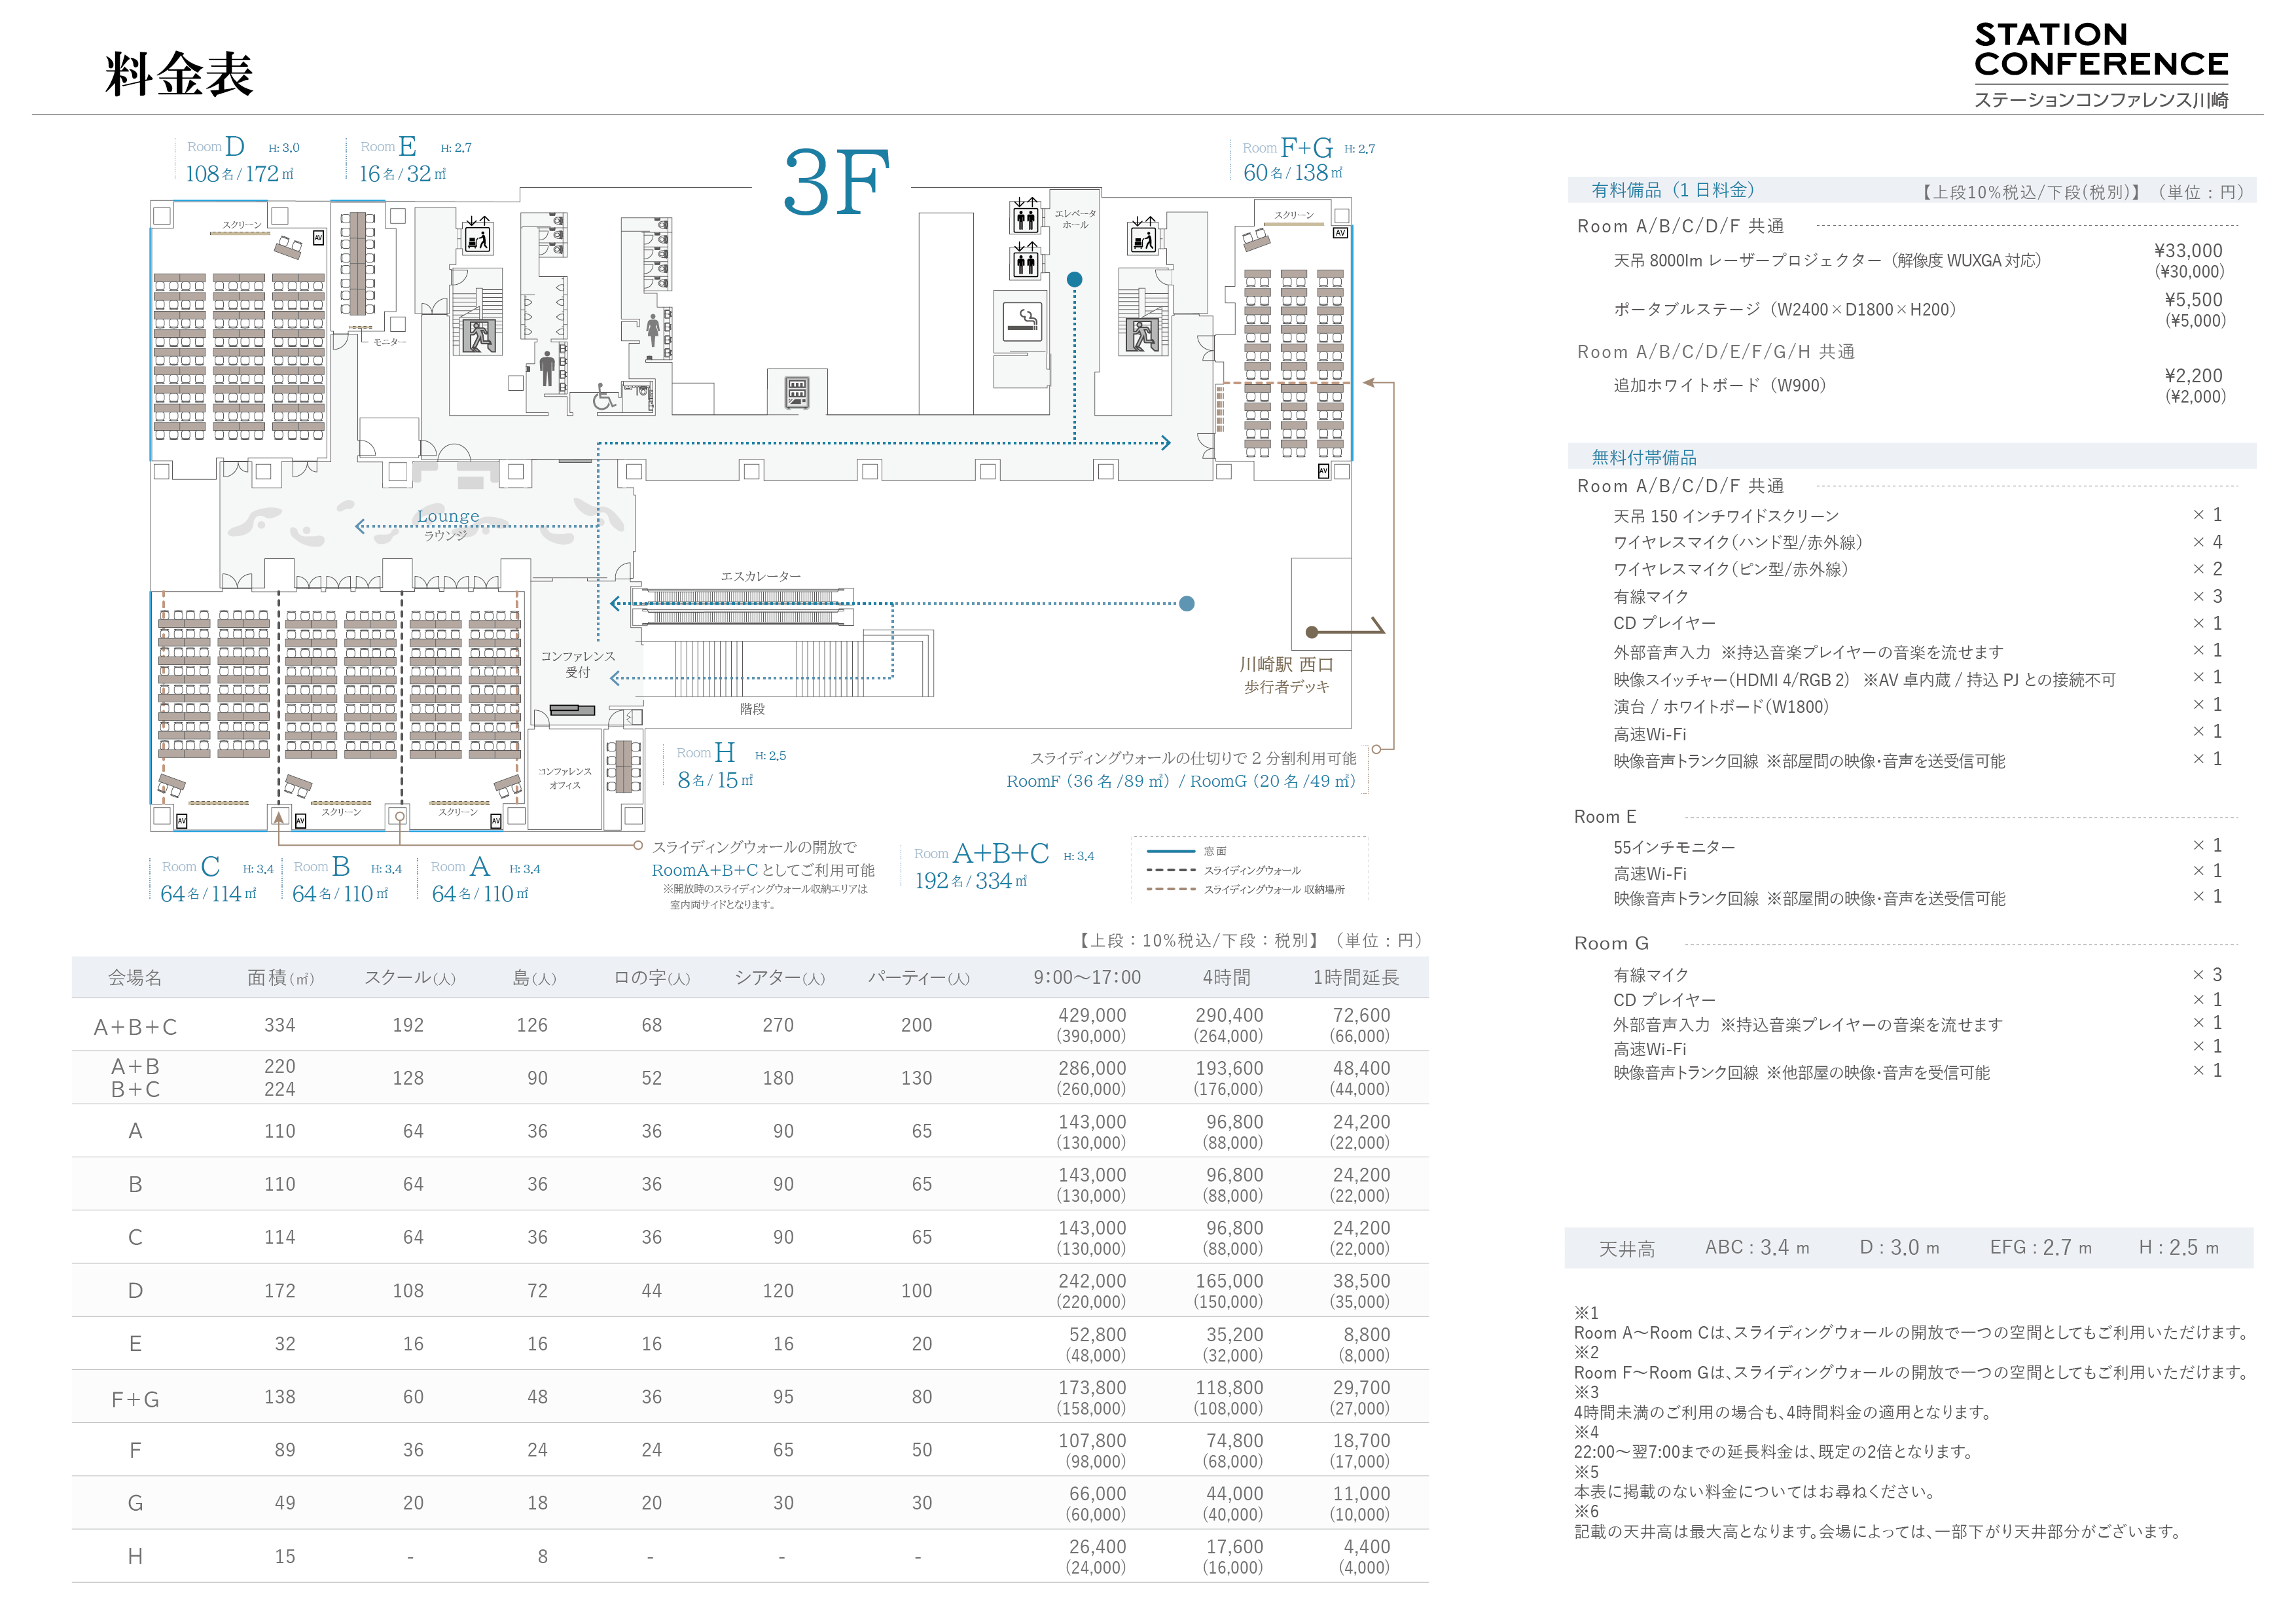
Task: Click the 無料付帯備品 section header
Action: (x=1643, y=457)
